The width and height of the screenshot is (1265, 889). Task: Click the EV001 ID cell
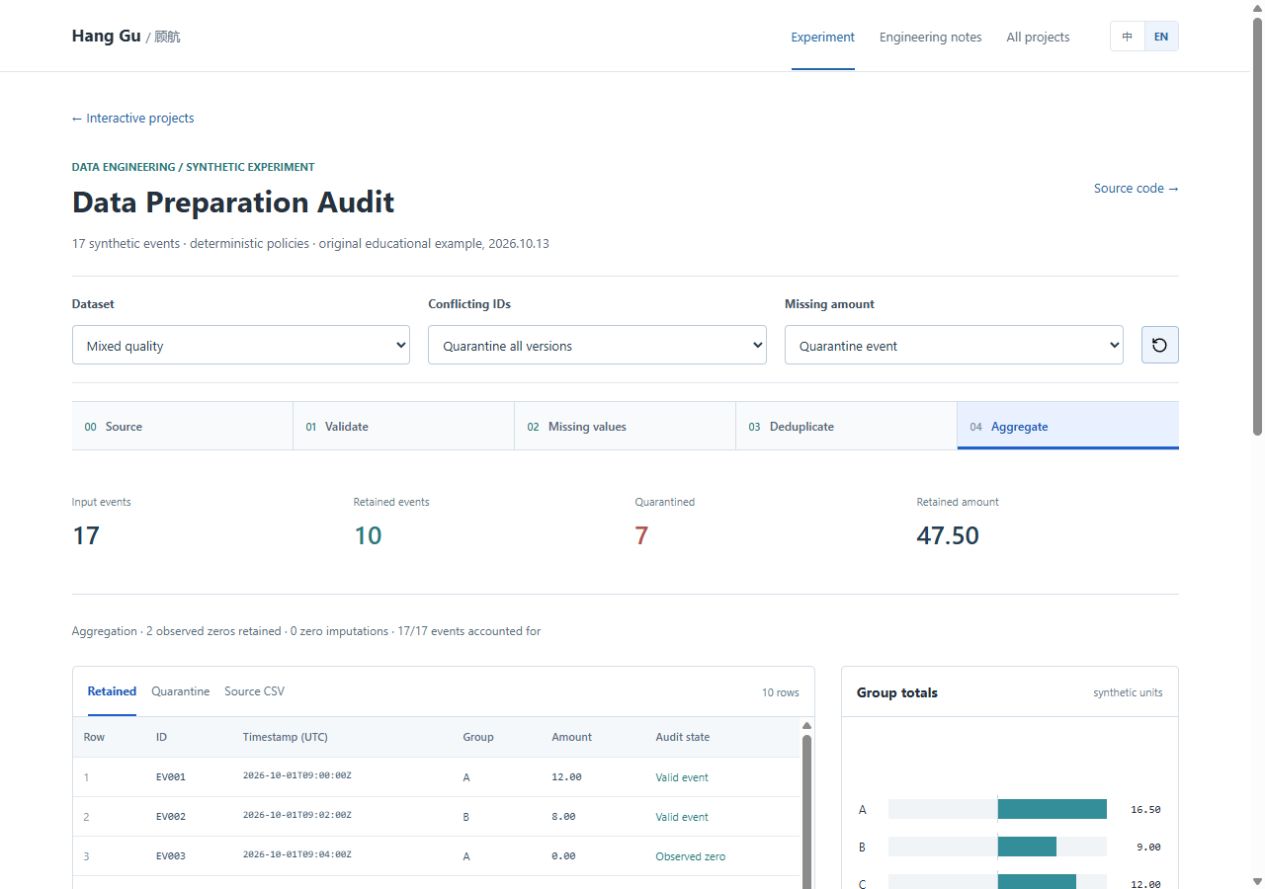point(170,777)
